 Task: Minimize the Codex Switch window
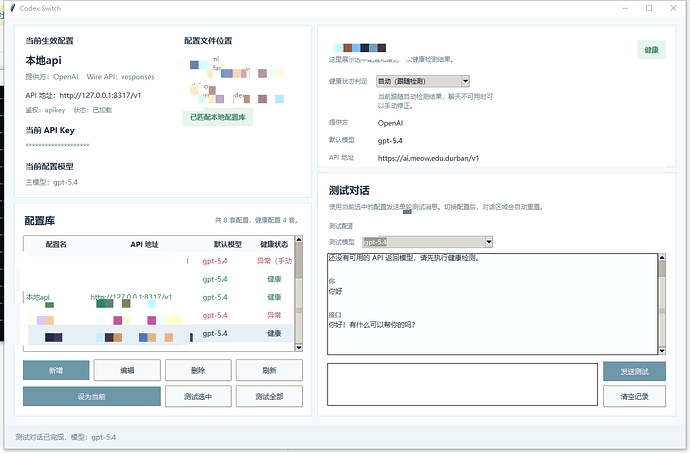tap(625, 8)
